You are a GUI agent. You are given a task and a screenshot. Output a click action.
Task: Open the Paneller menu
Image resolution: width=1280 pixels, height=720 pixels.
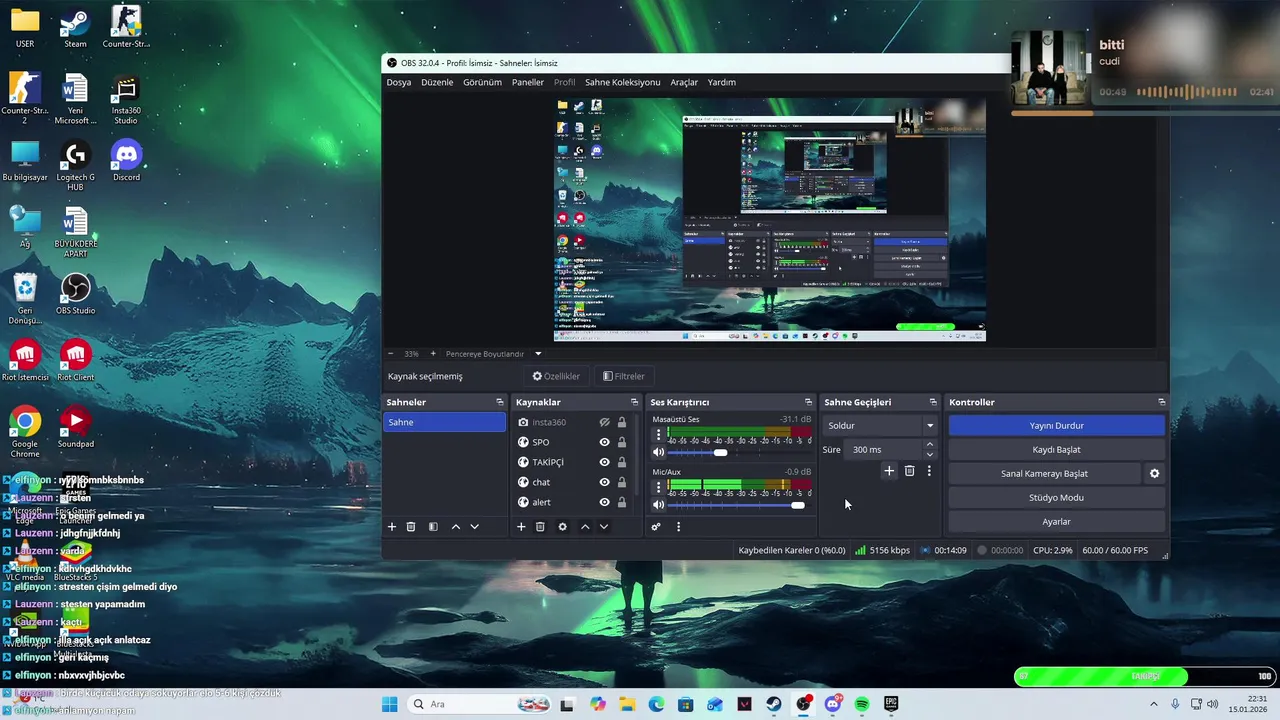click(x=528, y=82)
